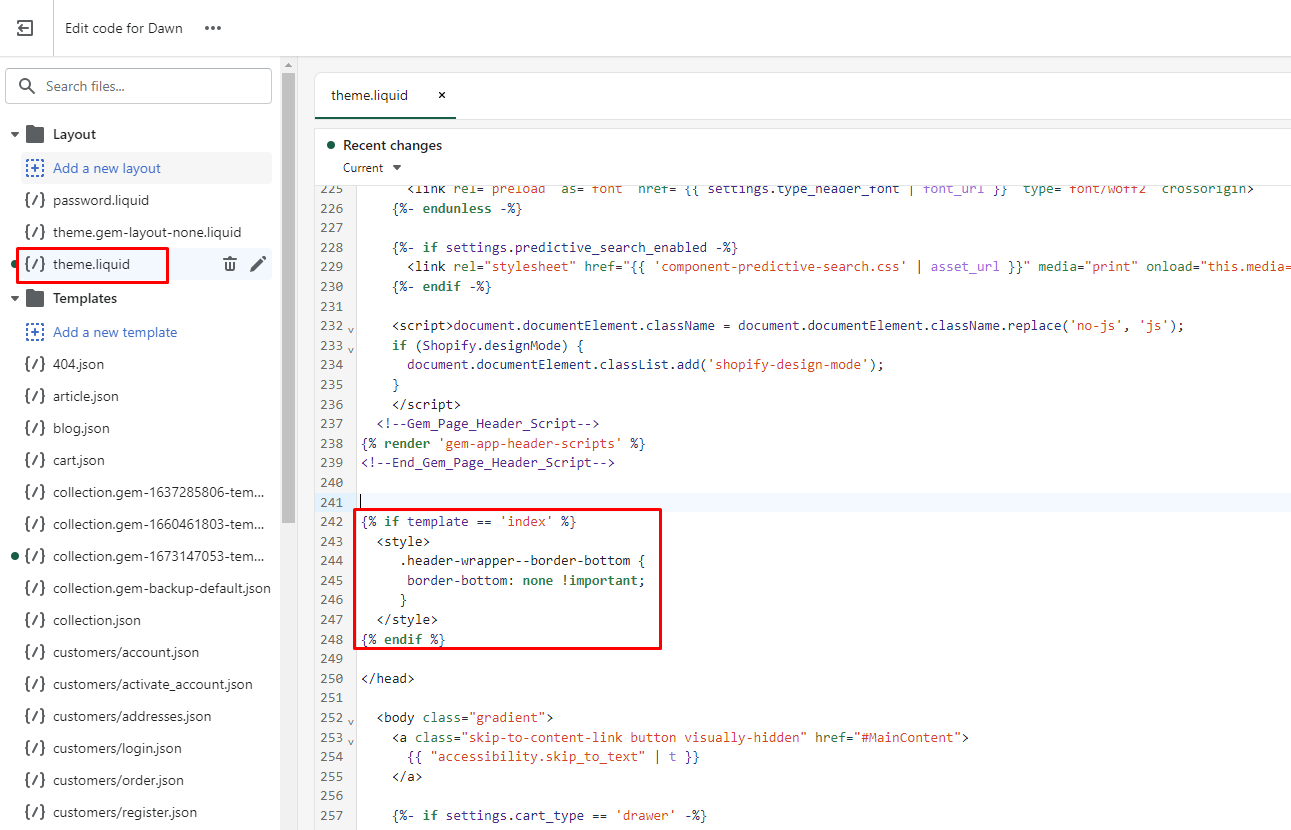Open cart.json template
Image resolution: width=1291 pixels, height=830 pixels.
click(79, 460)
